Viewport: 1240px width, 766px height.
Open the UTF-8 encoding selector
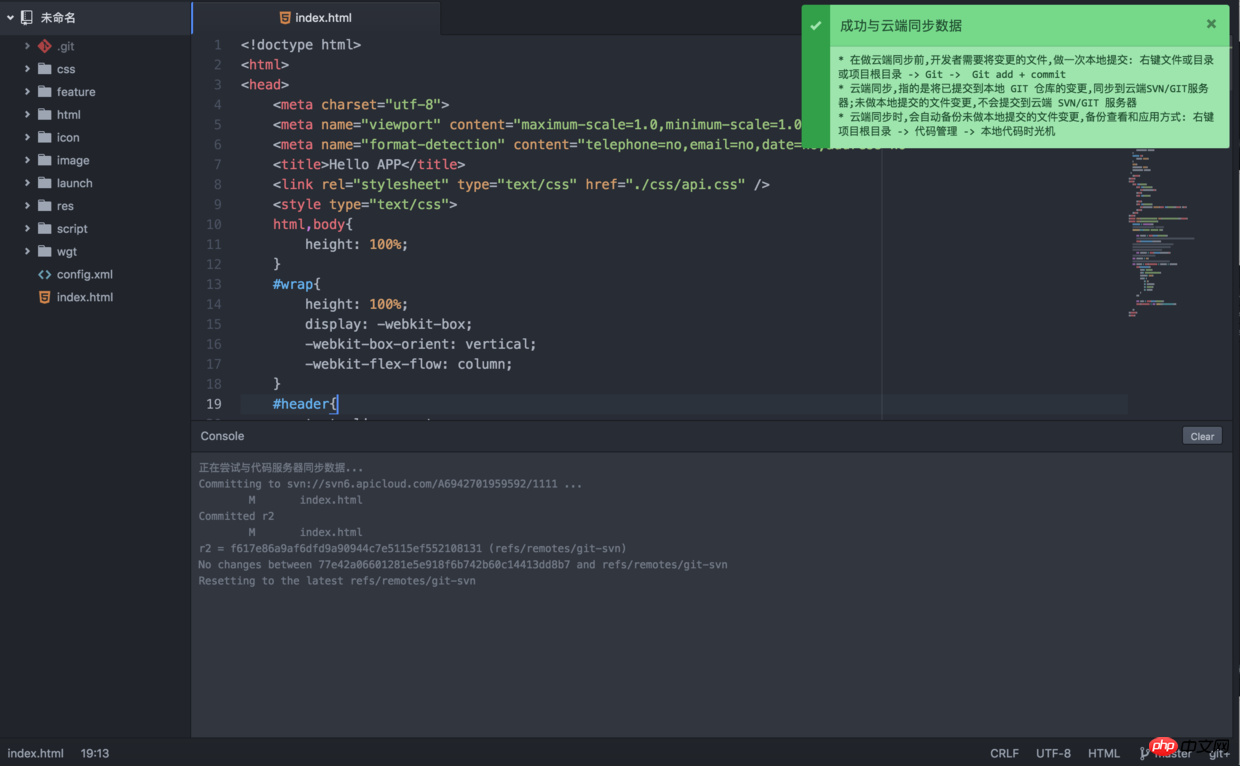tap(1053, 753)
